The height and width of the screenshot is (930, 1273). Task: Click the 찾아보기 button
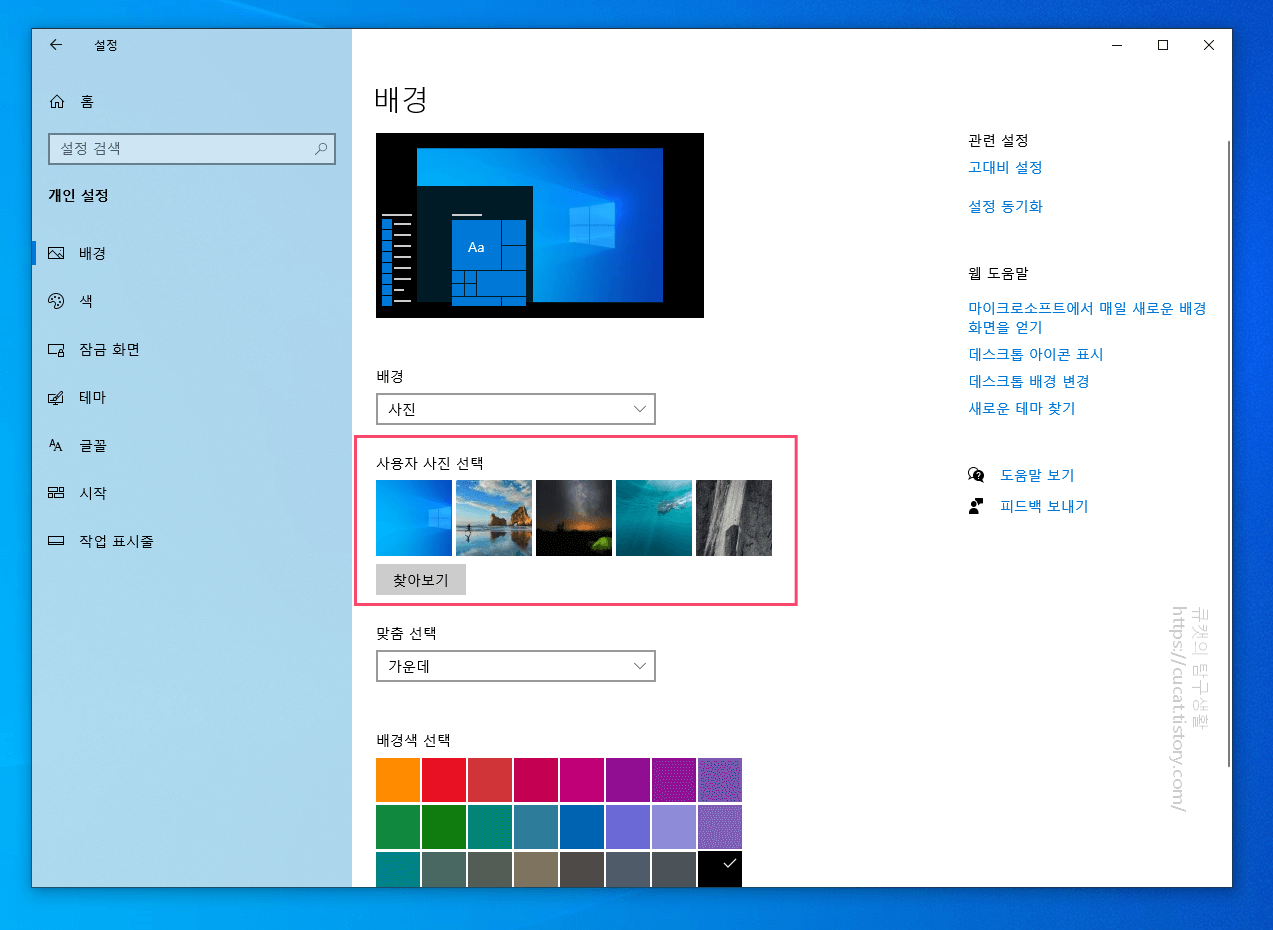pos(421,580)
